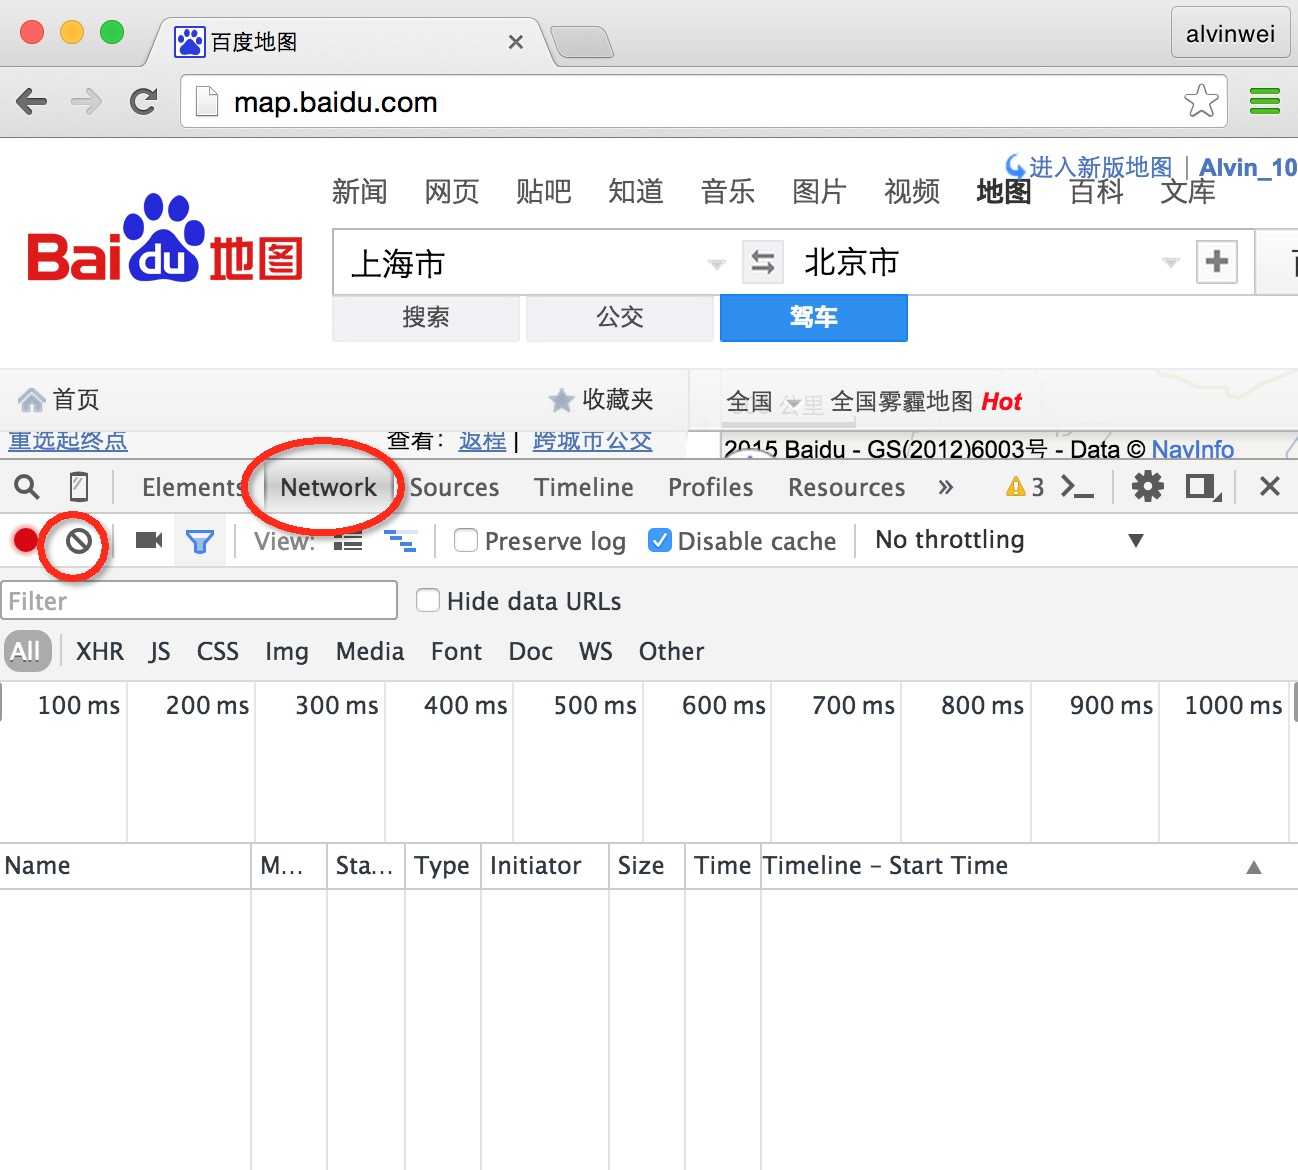Viewport: 1298px width, 1170px height.
Task: Capture screenshots with the camera icon
Action: click(149, 541)
